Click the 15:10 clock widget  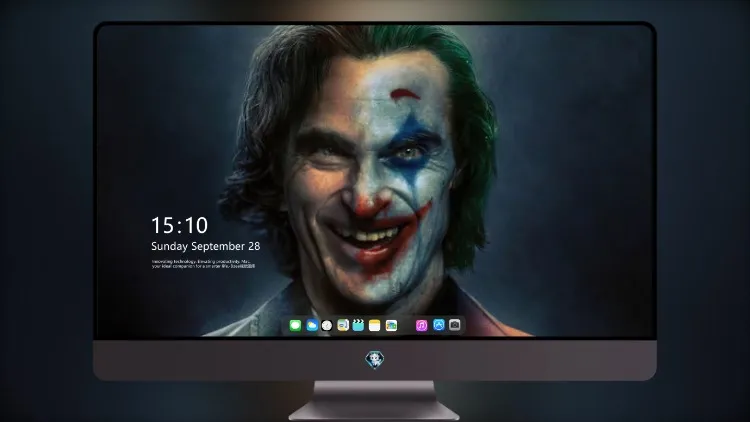(179, 225)
